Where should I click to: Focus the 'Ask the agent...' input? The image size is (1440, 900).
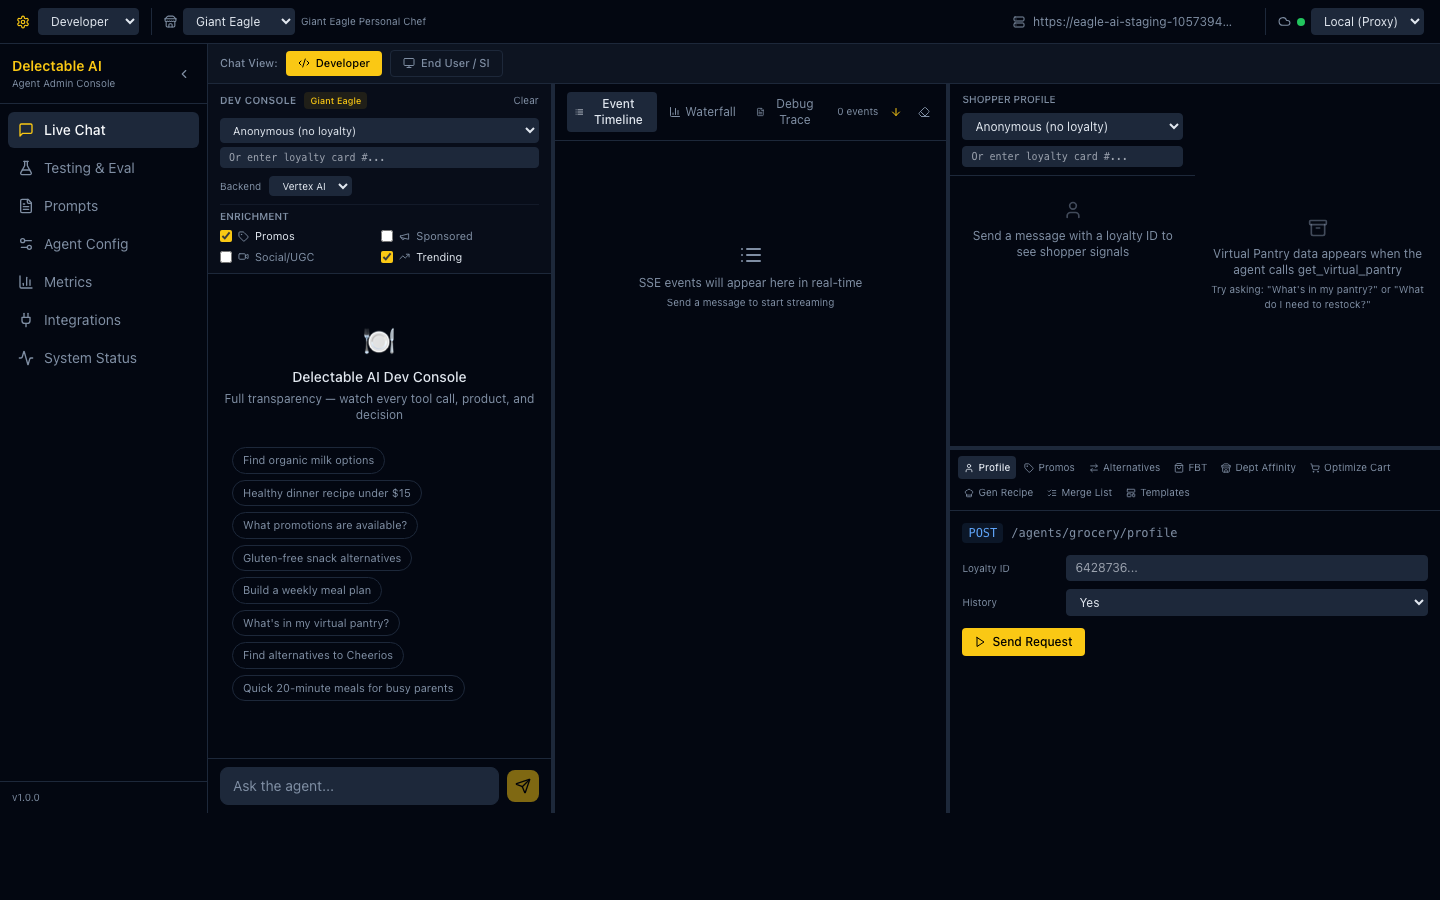click(x=359, y=786)
